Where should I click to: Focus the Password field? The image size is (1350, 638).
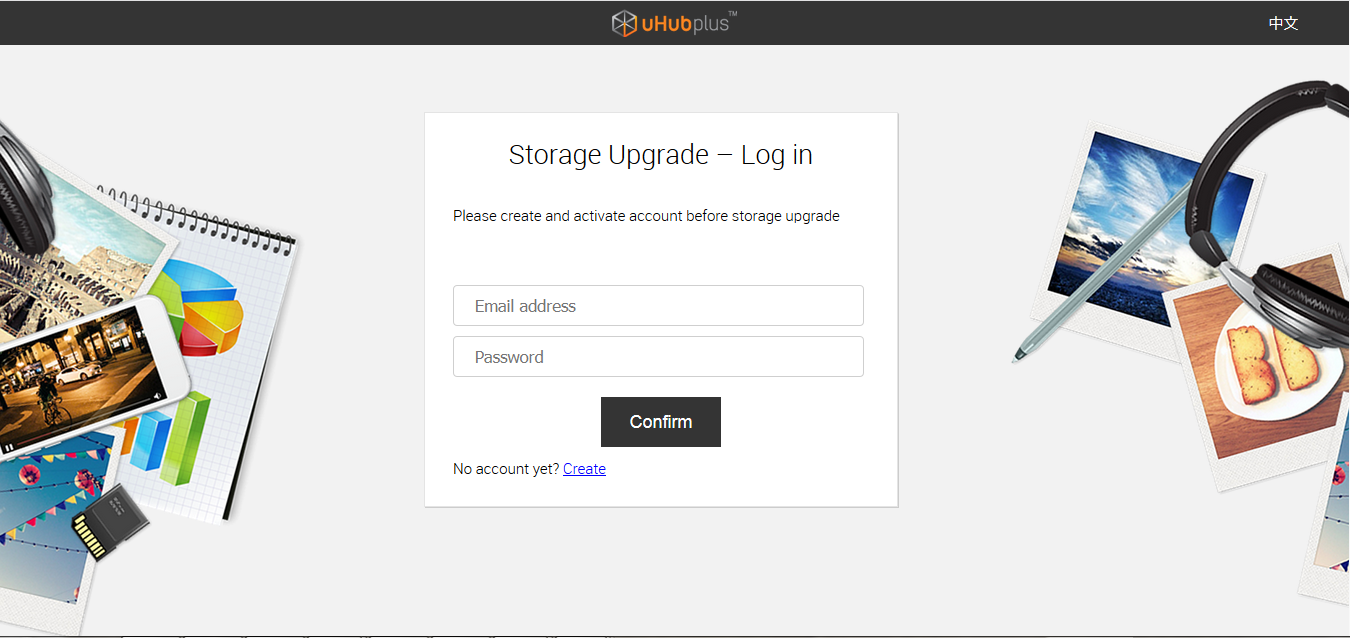658,357
